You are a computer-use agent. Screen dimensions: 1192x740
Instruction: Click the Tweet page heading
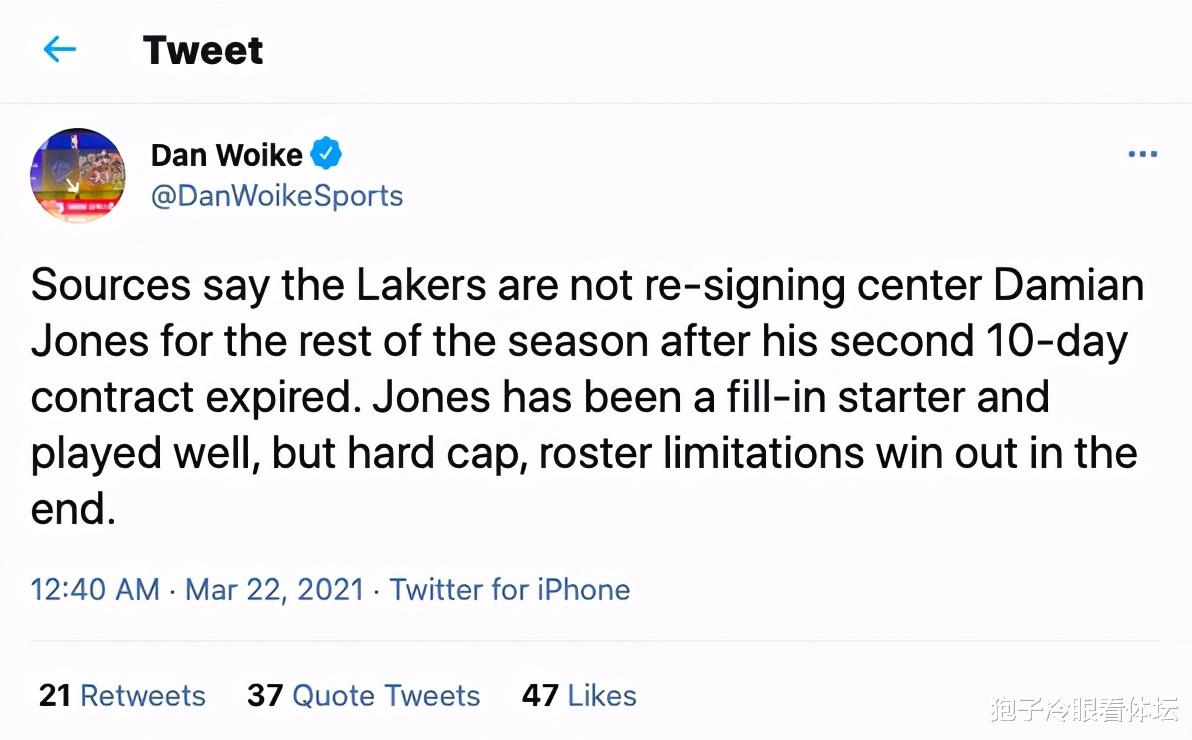pyautogui.click(x=203, y=50)
